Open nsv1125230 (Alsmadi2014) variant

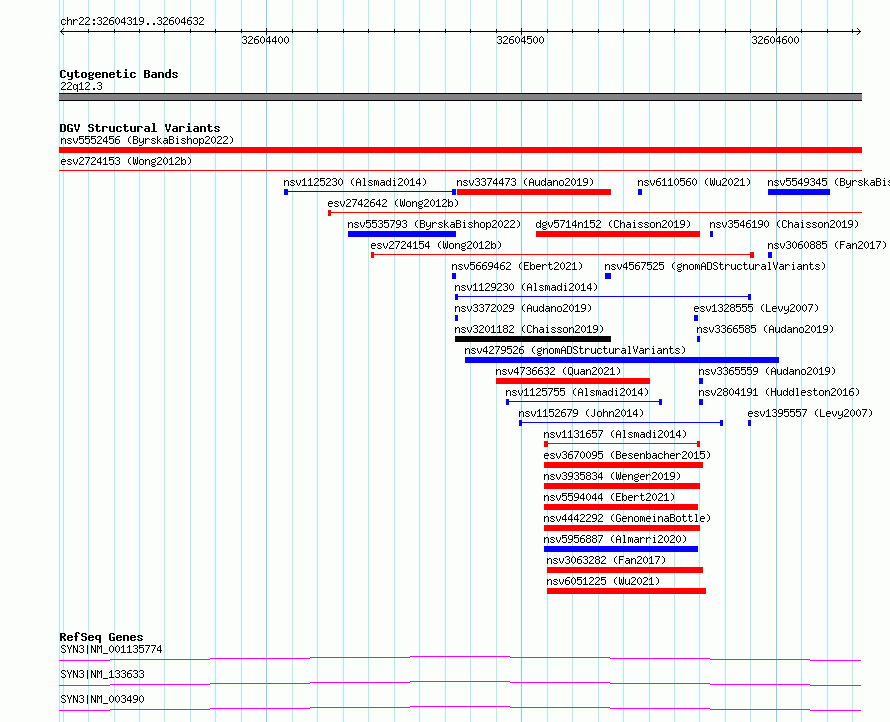pos(355,182)
